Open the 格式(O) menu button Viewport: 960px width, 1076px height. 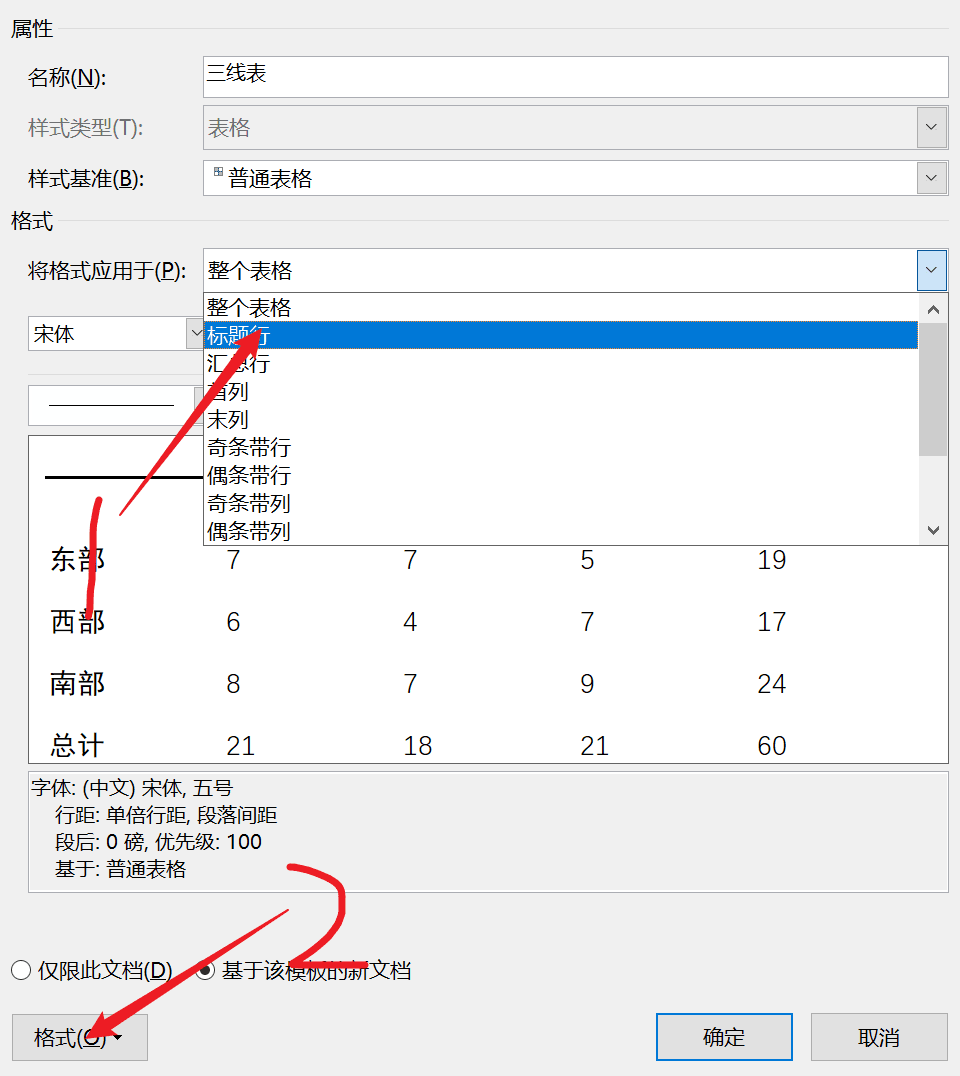[79, 1037]
